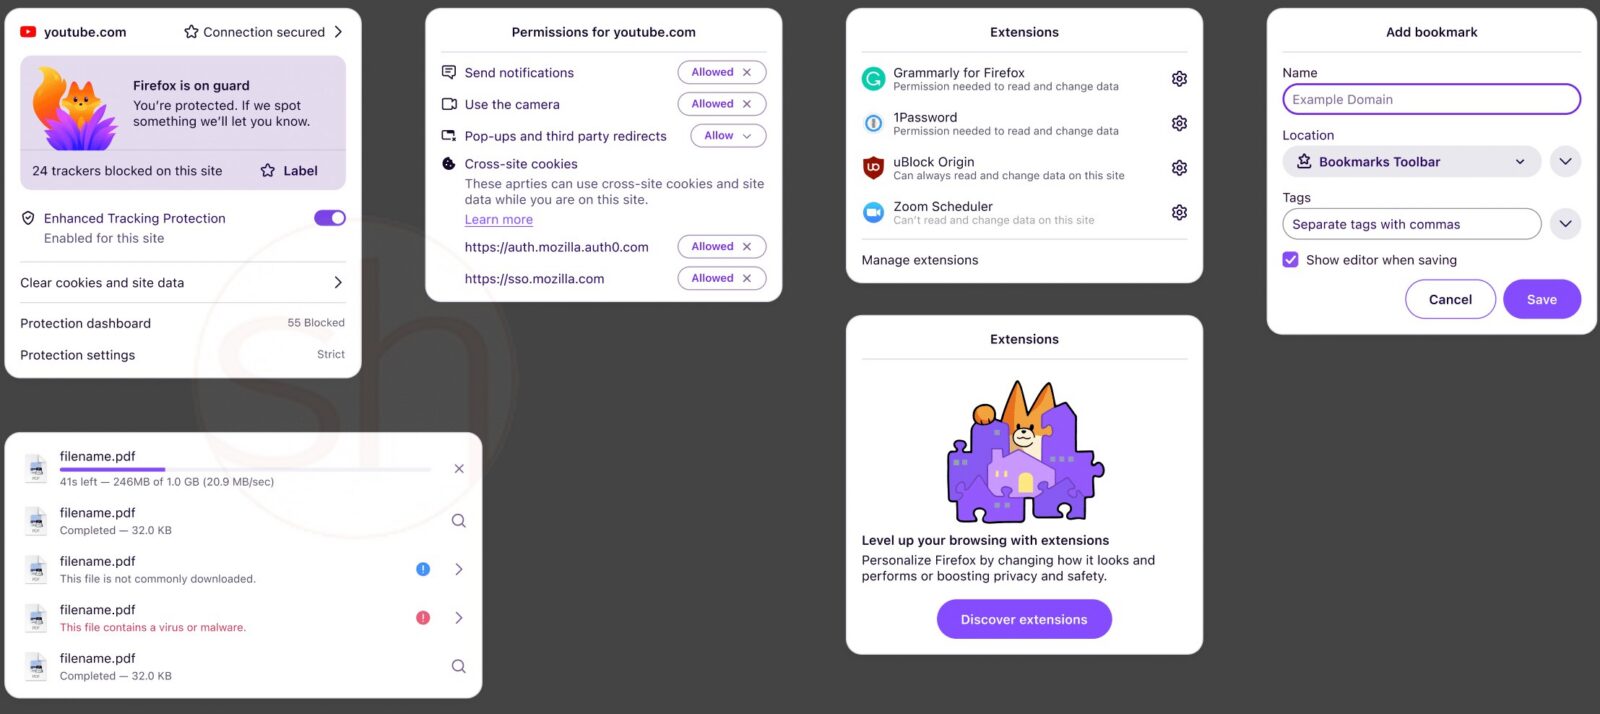Uncheck Show editor when saving
Image resolution: width=1600 pixels, height=714 pixels.
(x=1291, y=260)
